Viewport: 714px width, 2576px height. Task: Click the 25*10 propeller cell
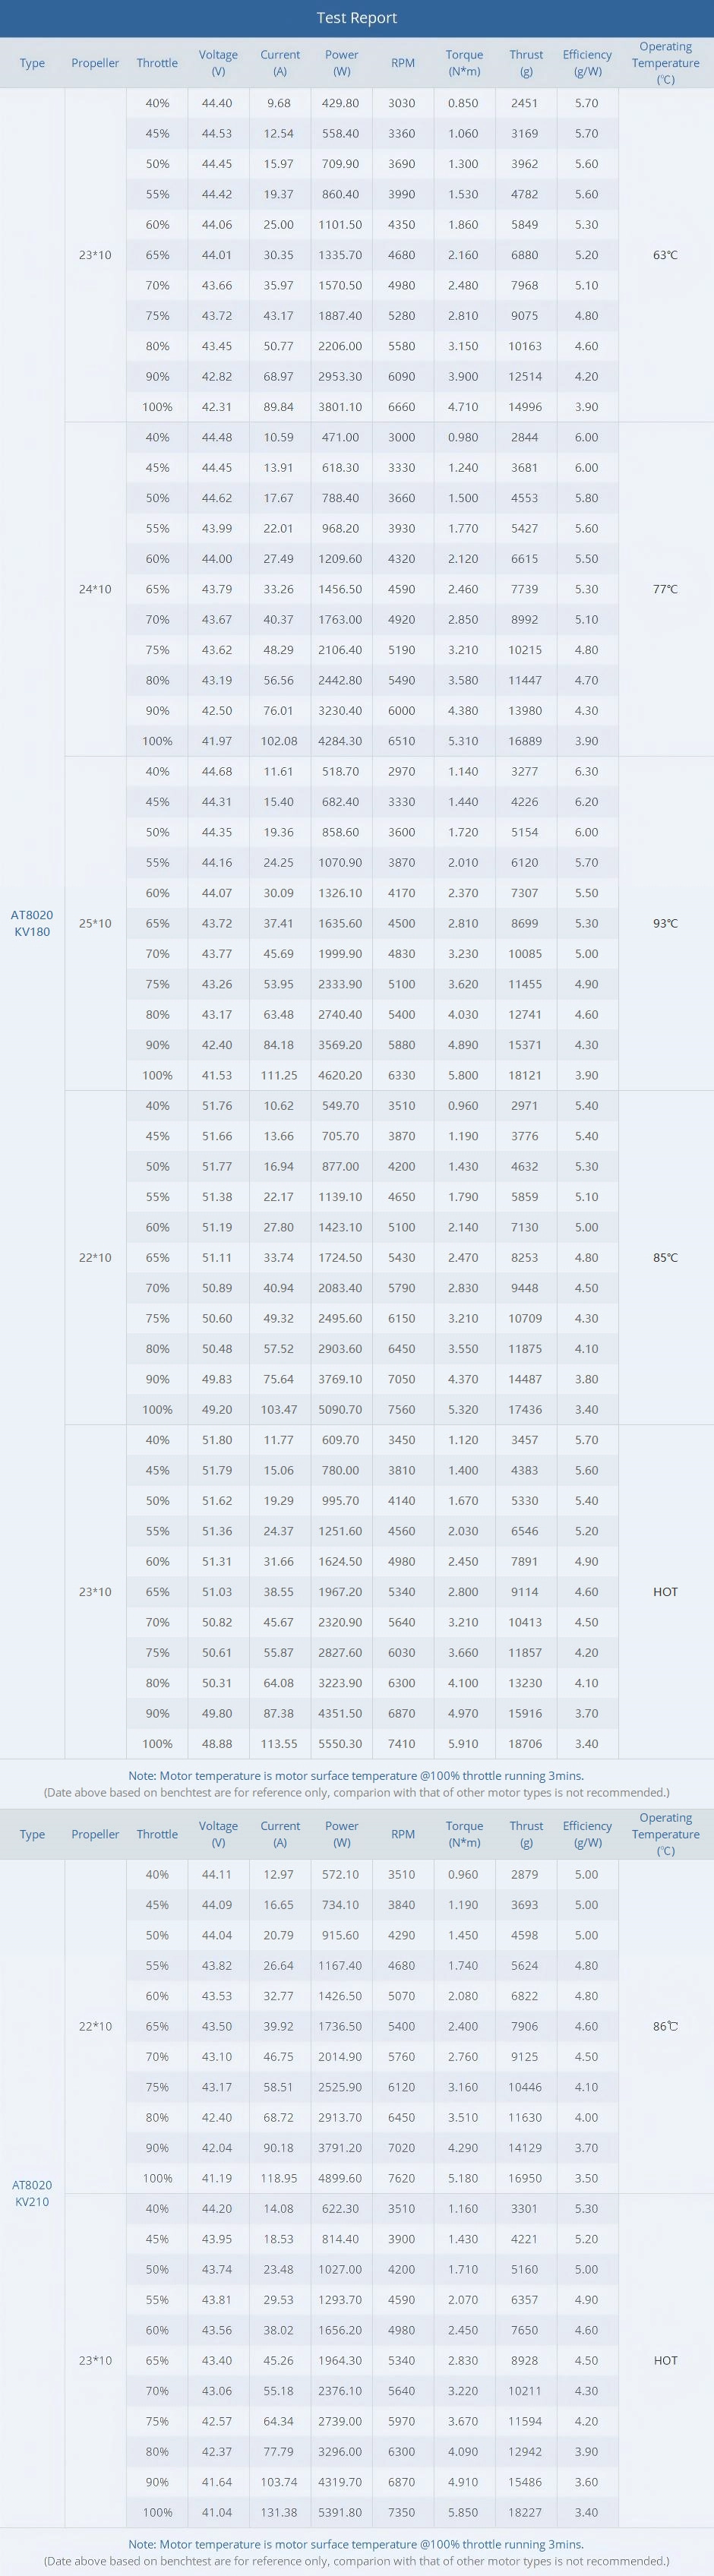95,923
